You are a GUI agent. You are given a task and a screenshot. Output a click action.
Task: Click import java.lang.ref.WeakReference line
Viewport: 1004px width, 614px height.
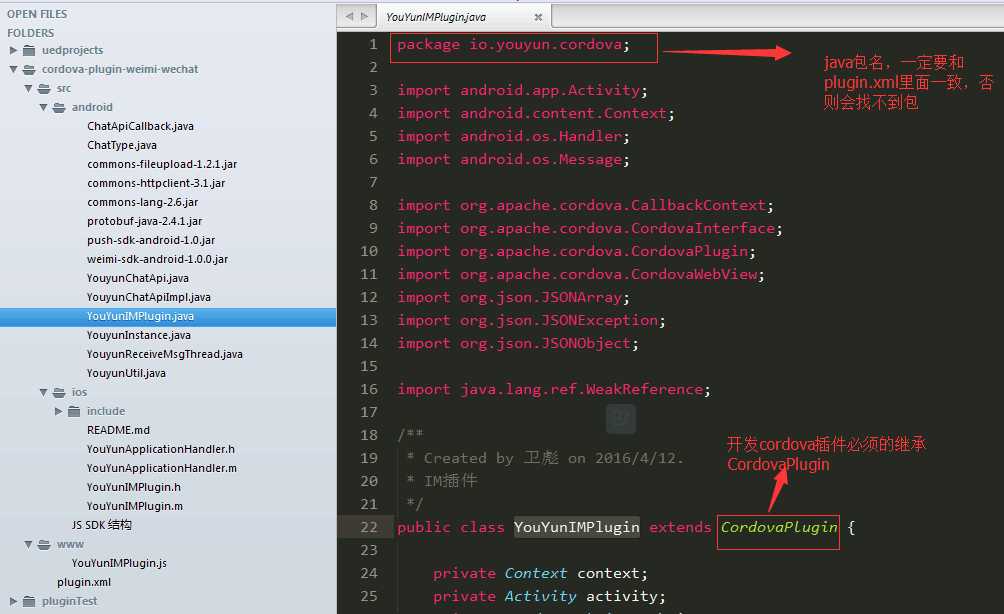pyautogui.click(x=554, y=389)
